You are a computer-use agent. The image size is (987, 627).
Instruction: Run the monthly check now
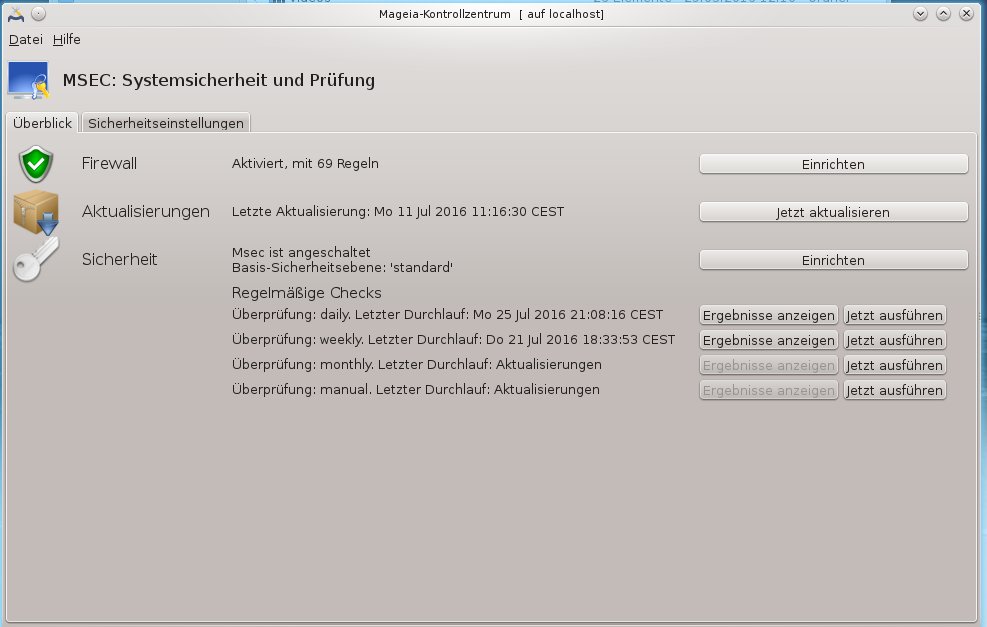coord(894,366)
